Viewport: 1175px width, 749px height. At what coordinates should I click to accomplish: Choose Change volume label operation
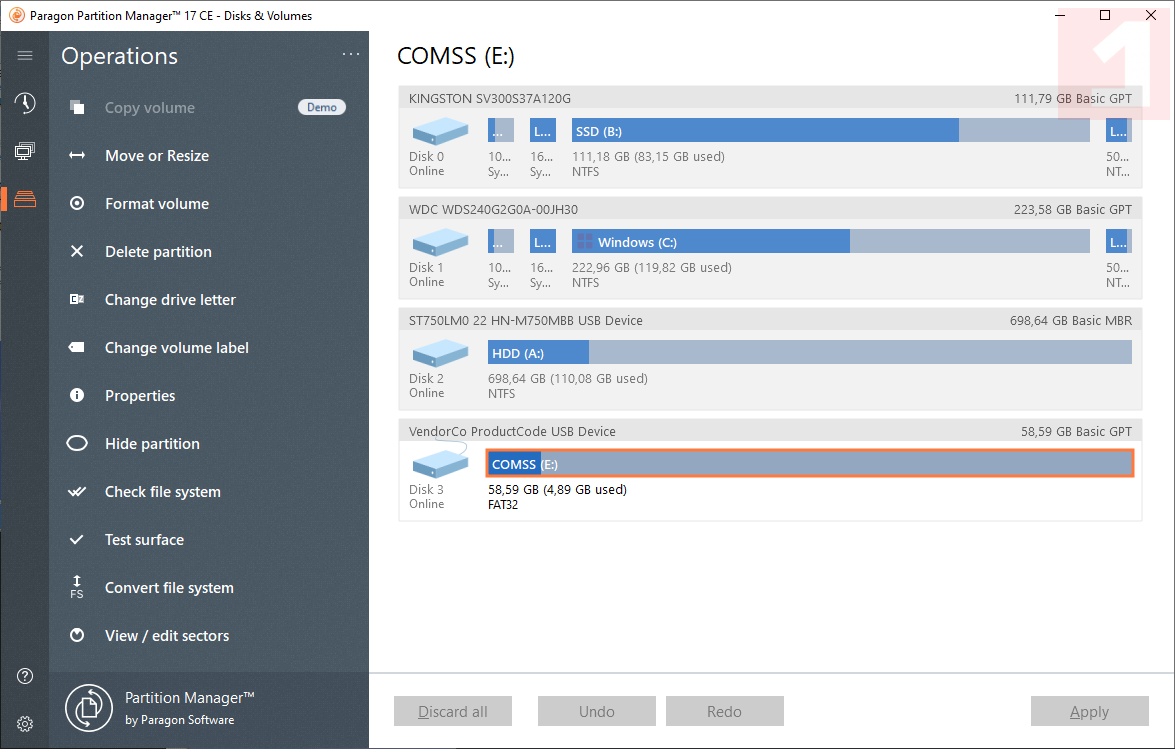(177, 348)
